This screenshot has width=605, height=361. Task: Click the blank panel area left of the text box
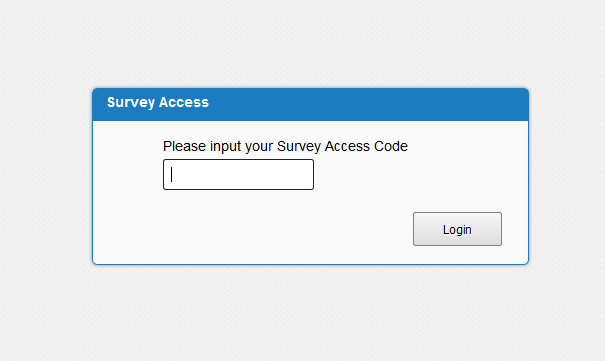pos(128,174)
